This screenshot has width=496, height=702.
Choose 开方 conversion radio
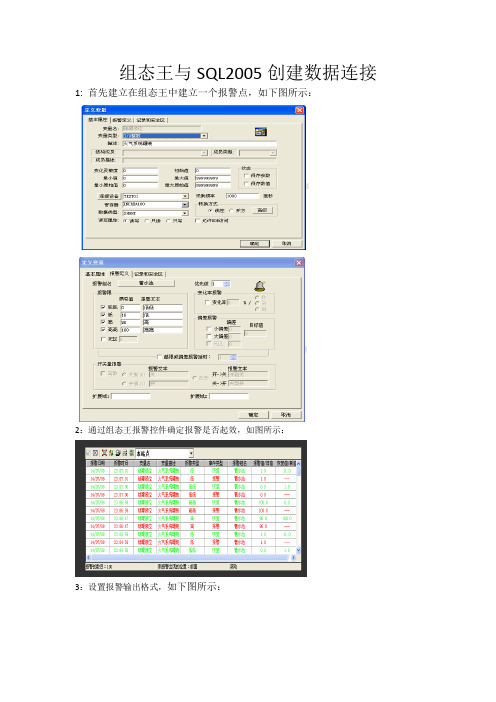pyautogui.click(x=231, y=210)
